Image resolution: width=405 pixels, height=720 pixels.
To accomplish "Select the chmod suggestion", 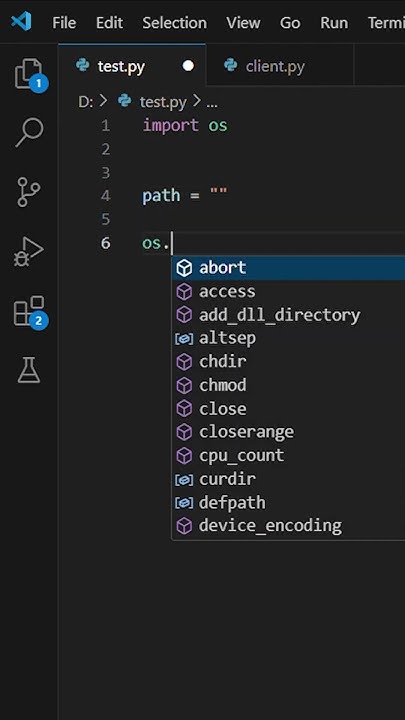I will coord(288,385).
